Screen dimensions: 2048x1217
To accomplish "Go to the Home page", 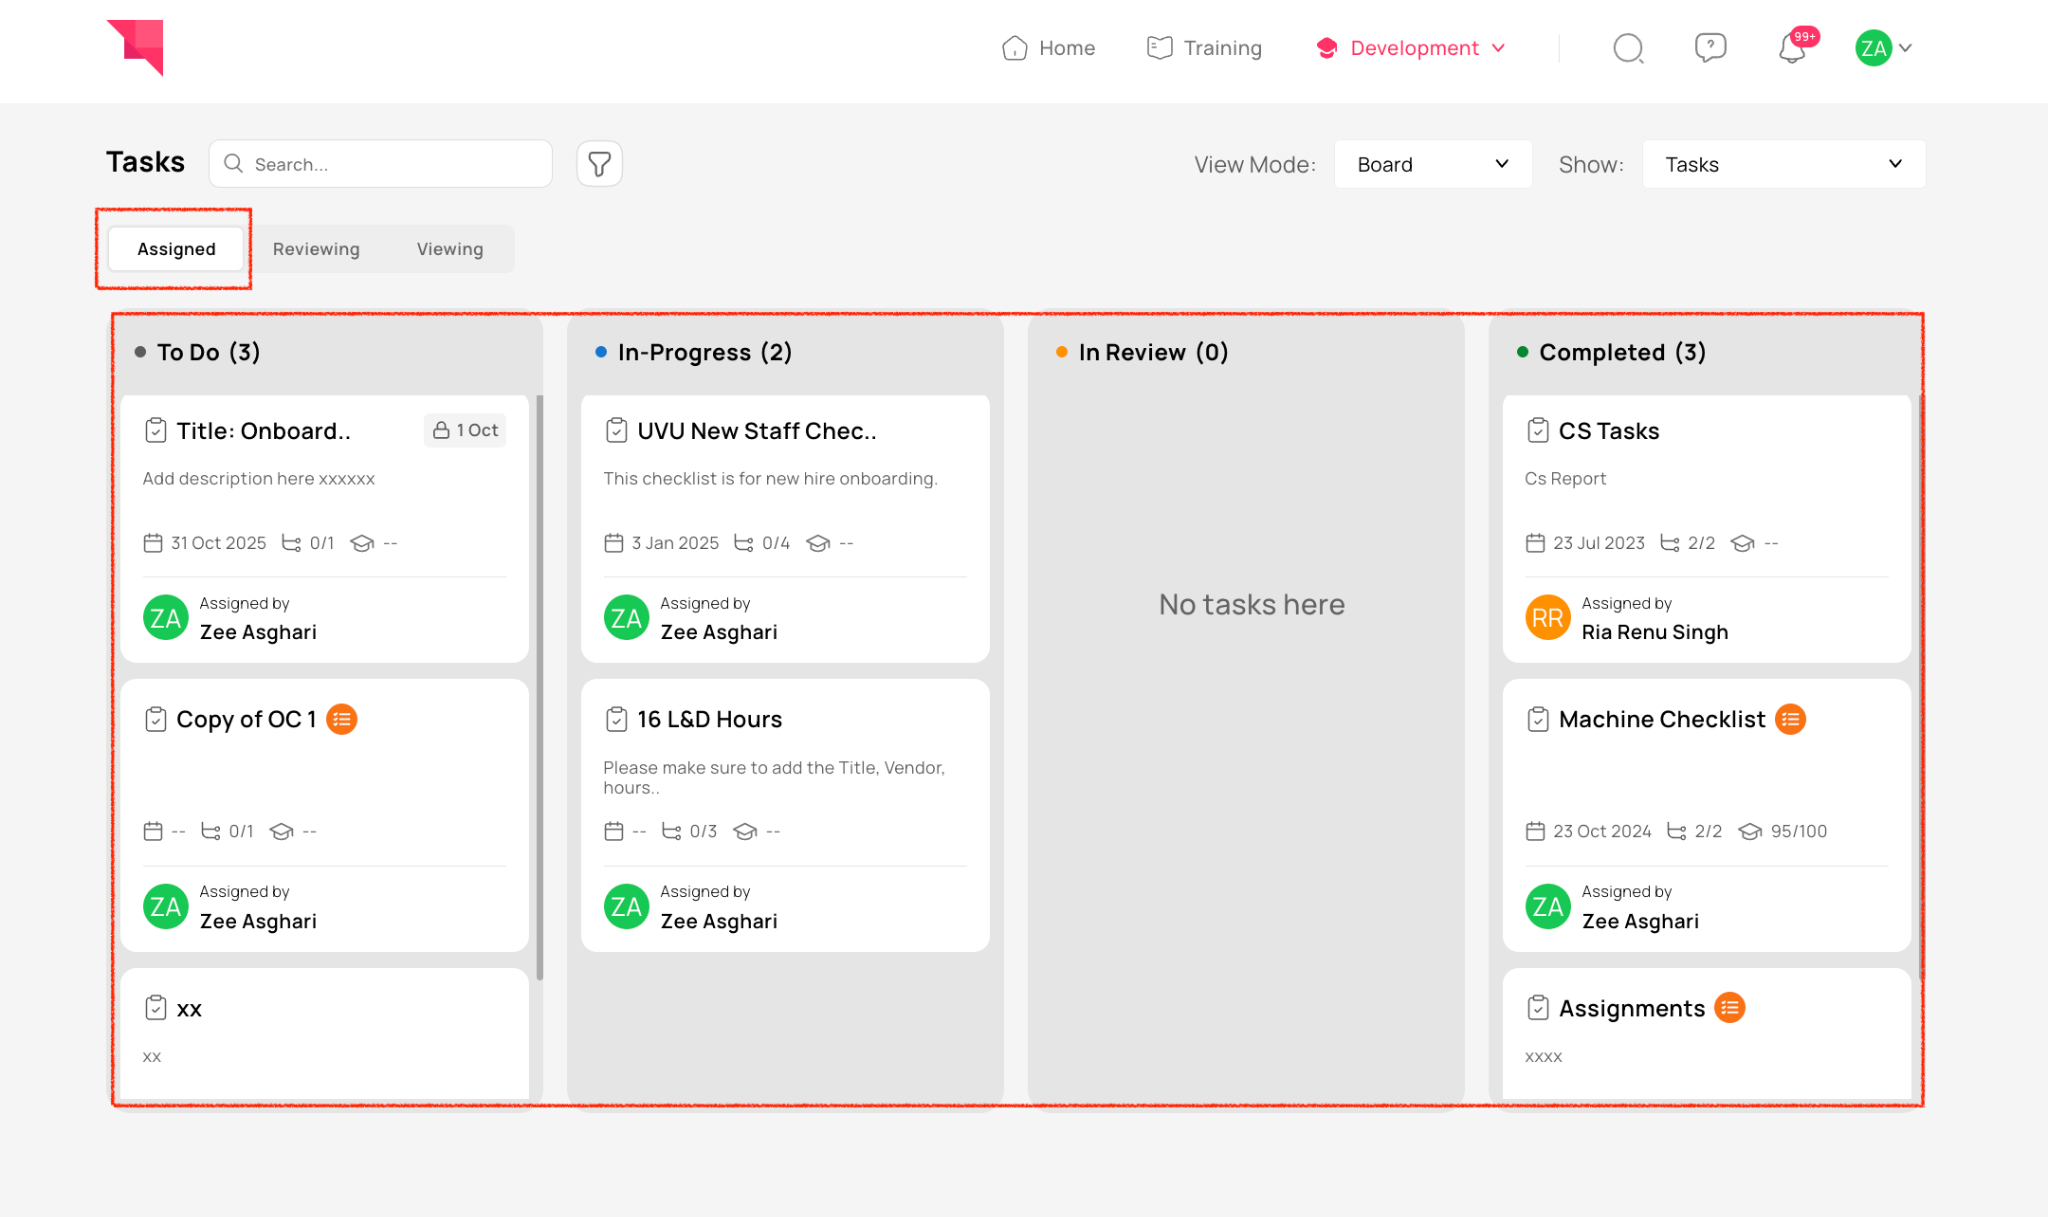I will pyautogui.click(x=1048, y=48).
